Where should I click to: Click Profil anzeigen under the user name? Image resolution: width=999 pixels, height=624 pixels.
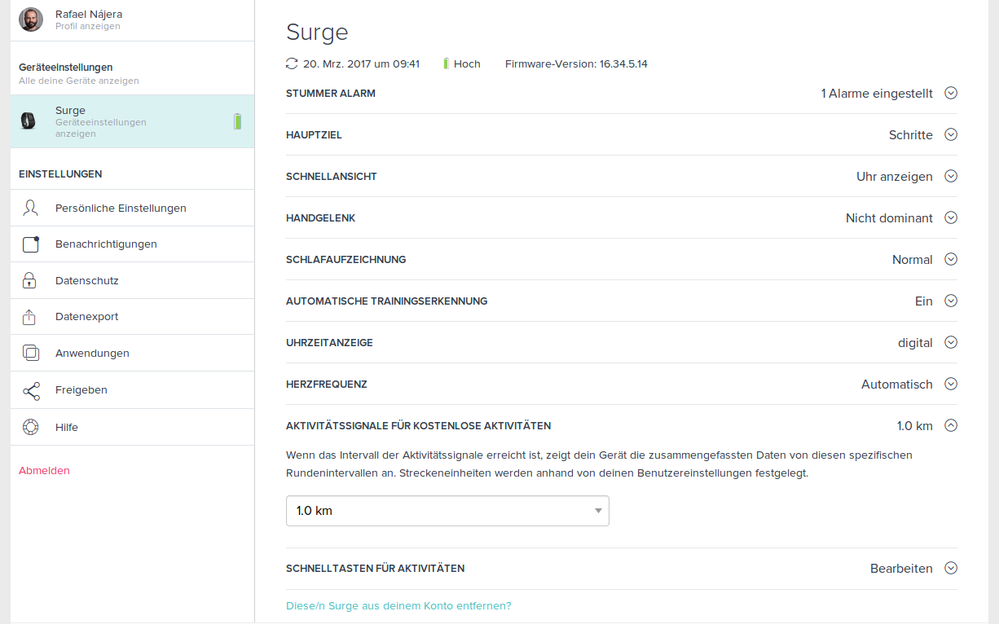(x=87, y=26)
